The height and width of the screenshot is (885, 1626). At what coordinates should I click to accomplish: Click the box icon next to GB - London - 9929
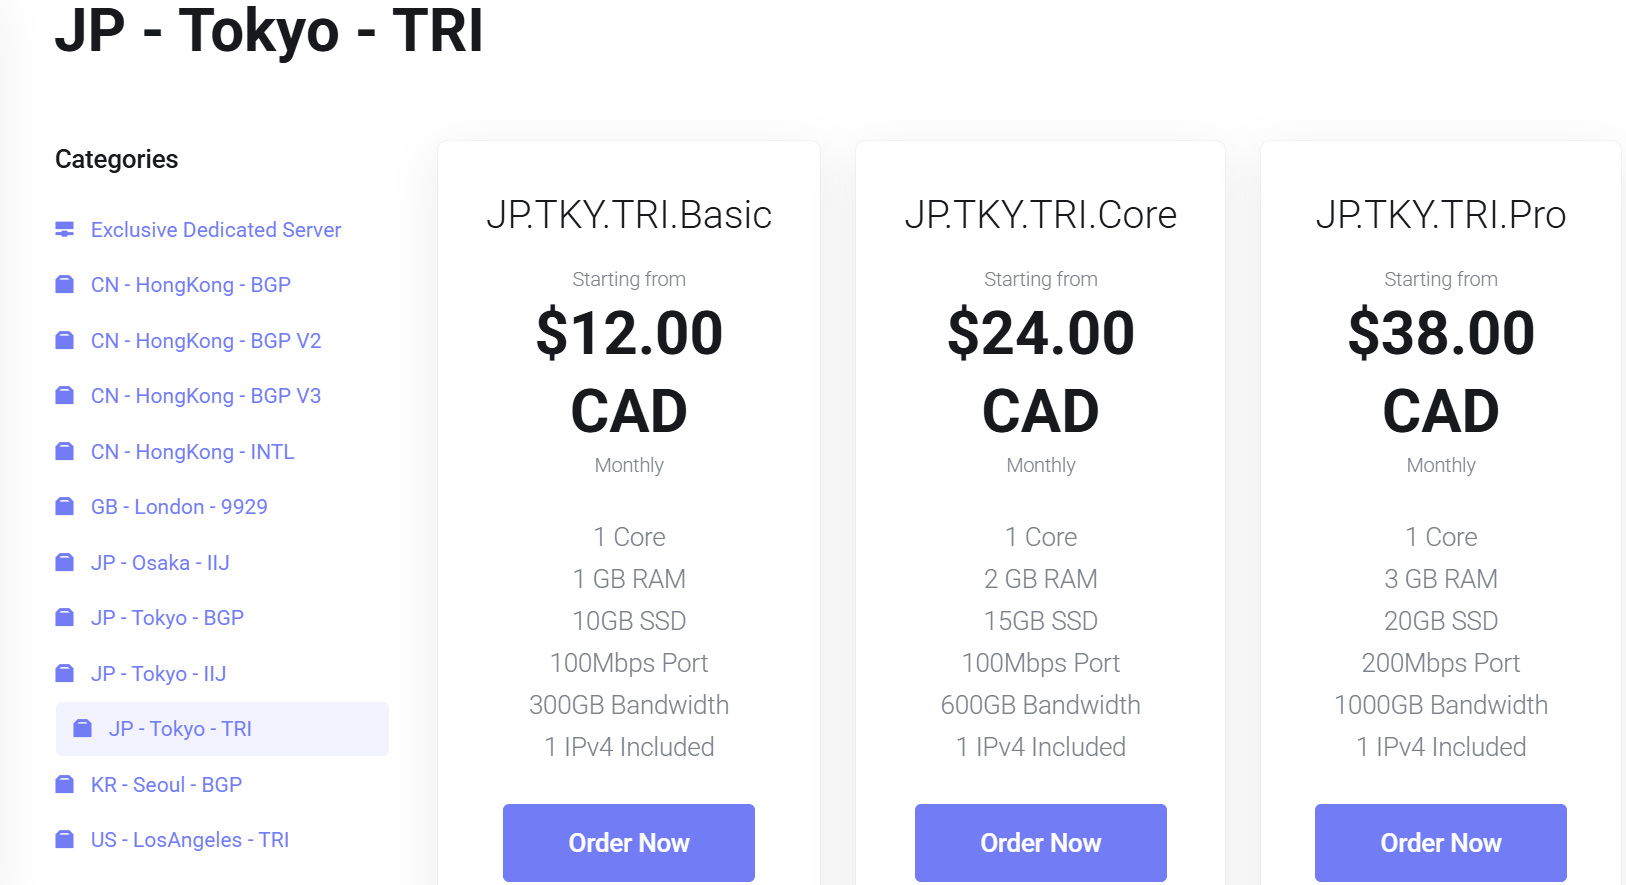point(65,507)
